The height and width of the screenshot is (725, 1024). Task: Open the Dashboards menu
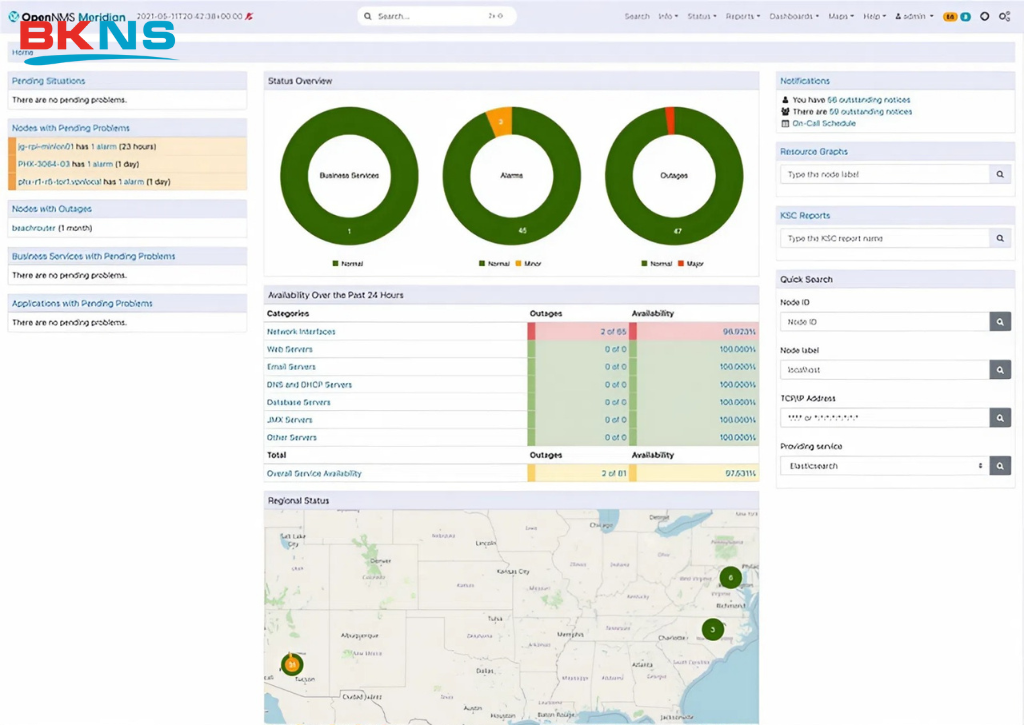(x=793, y=17)
